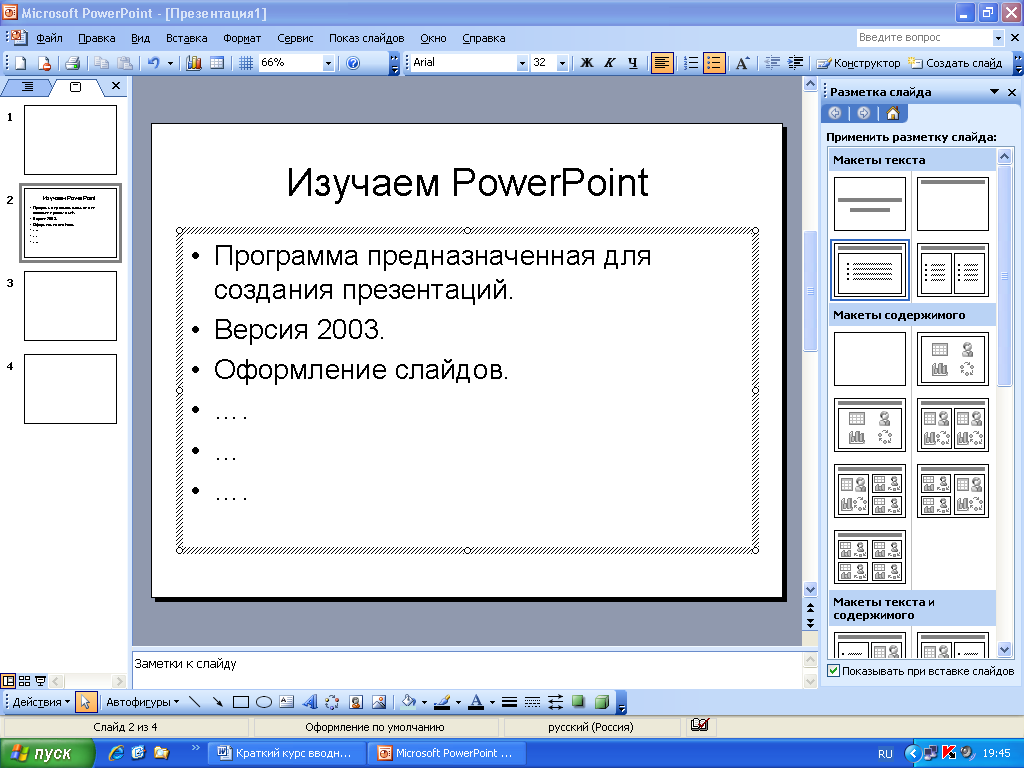Click the Insert Chart toolbar icon
This screenshot has width=1024, height=768.
tap(194, 63)
